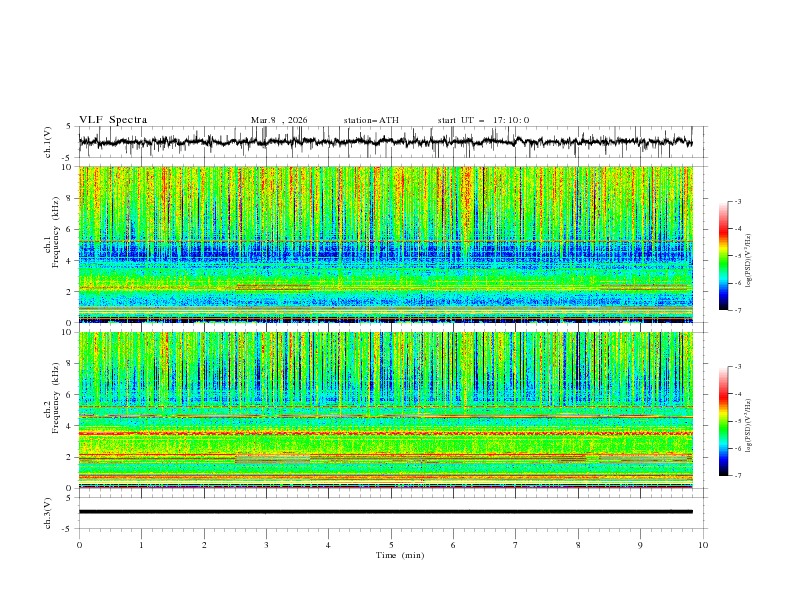Click the ch.3 flat black voltage trace
The width and height of the screenshot is (792, 612).
coord(385,512)
